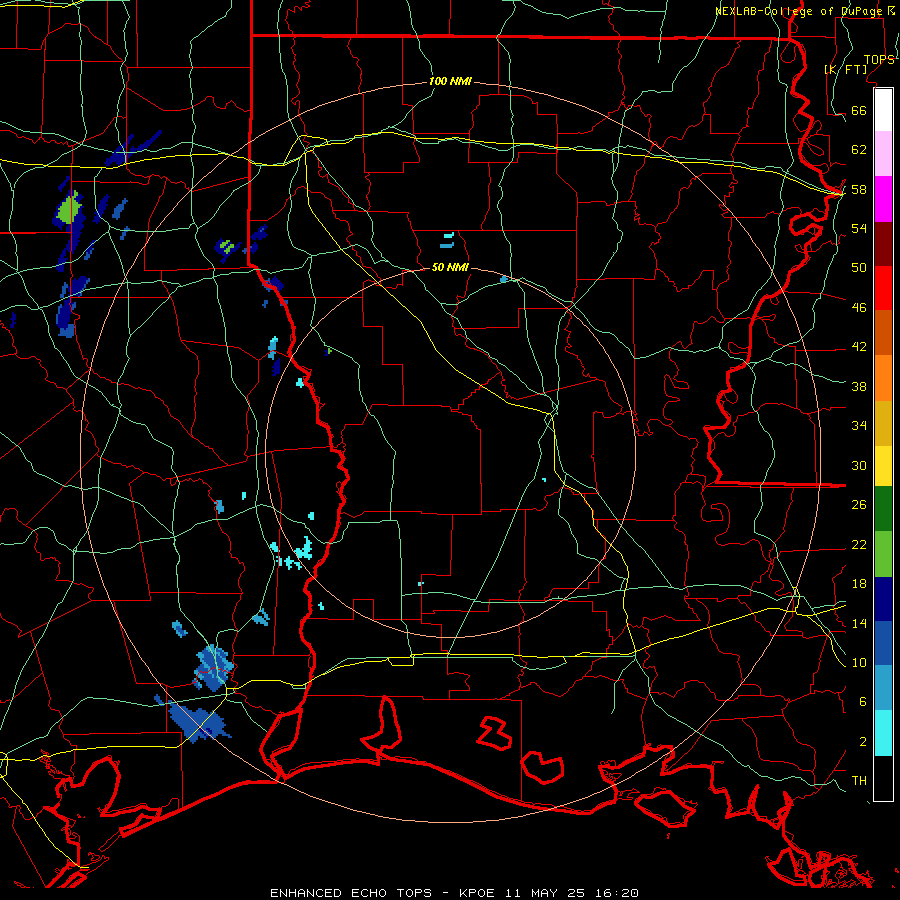Viewport: 900px width, 900px height.
Task: Click the legend value '10'
Action: coord(859,662)
